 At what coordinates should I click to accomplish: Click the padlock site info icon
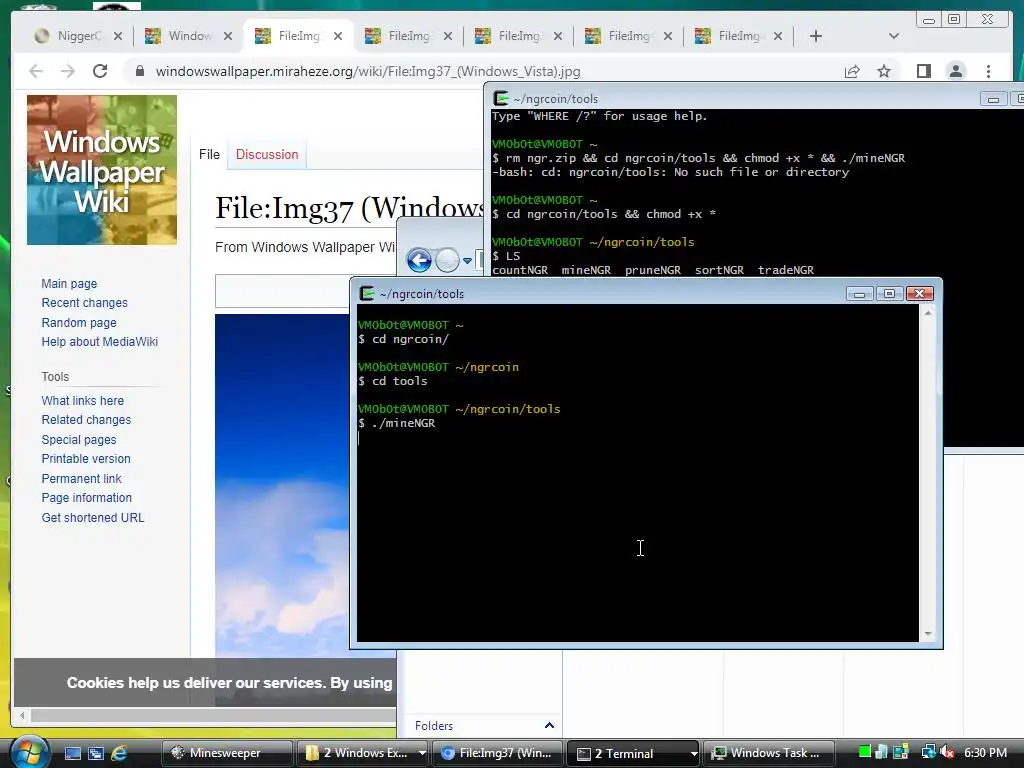click(139, 71)
